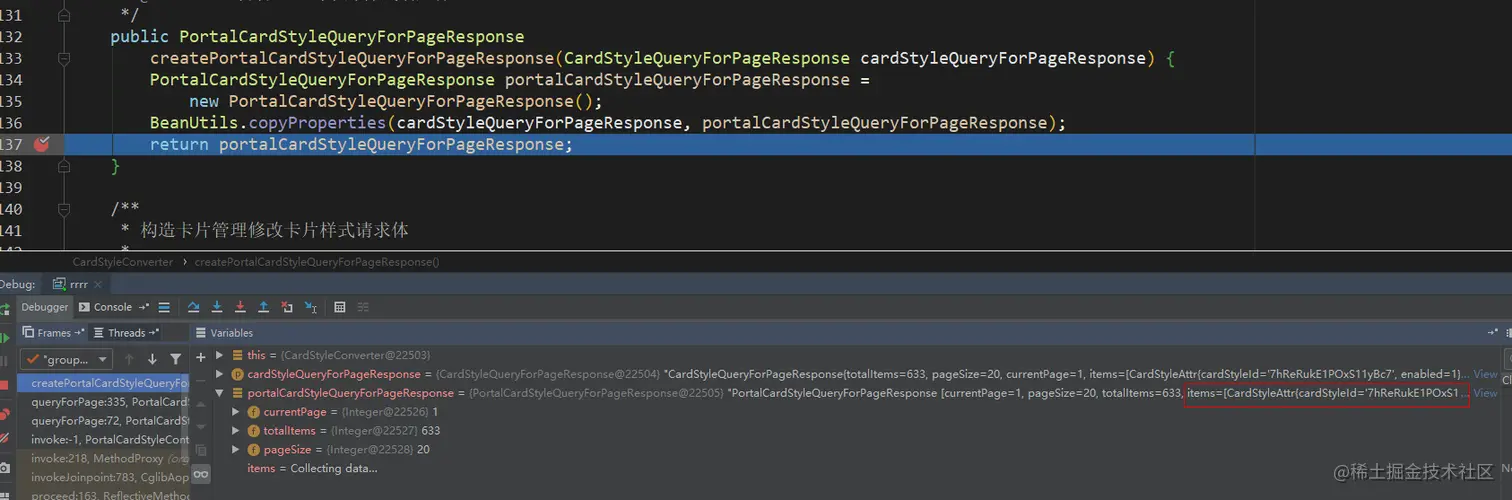Viewport: 1512px width, 500px height.
Task: Expand the 'this' variable node
Action: (220, 355)
